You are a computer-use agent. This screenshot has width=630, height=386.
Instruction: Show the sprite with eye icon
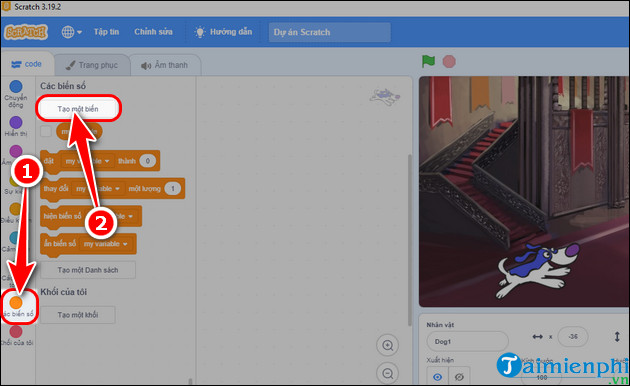click(438, 376)
